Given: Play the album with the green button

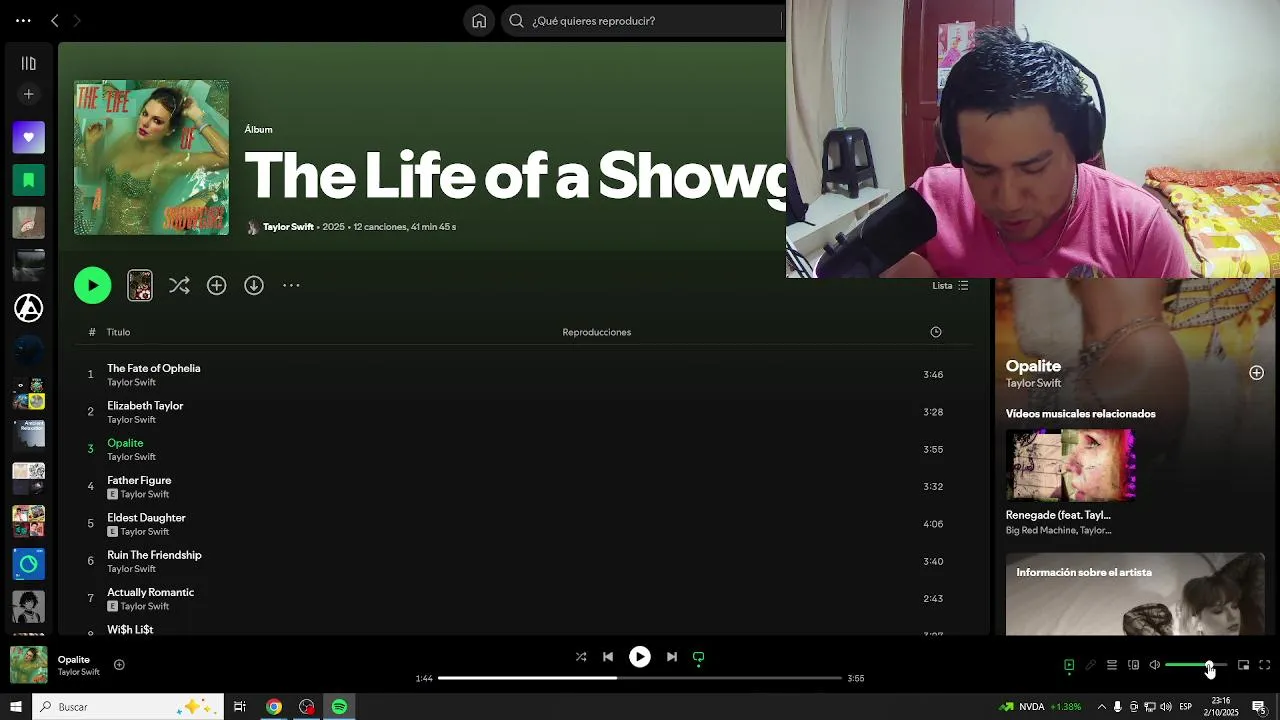Looking at the screenshot, I should click(93, 285).
